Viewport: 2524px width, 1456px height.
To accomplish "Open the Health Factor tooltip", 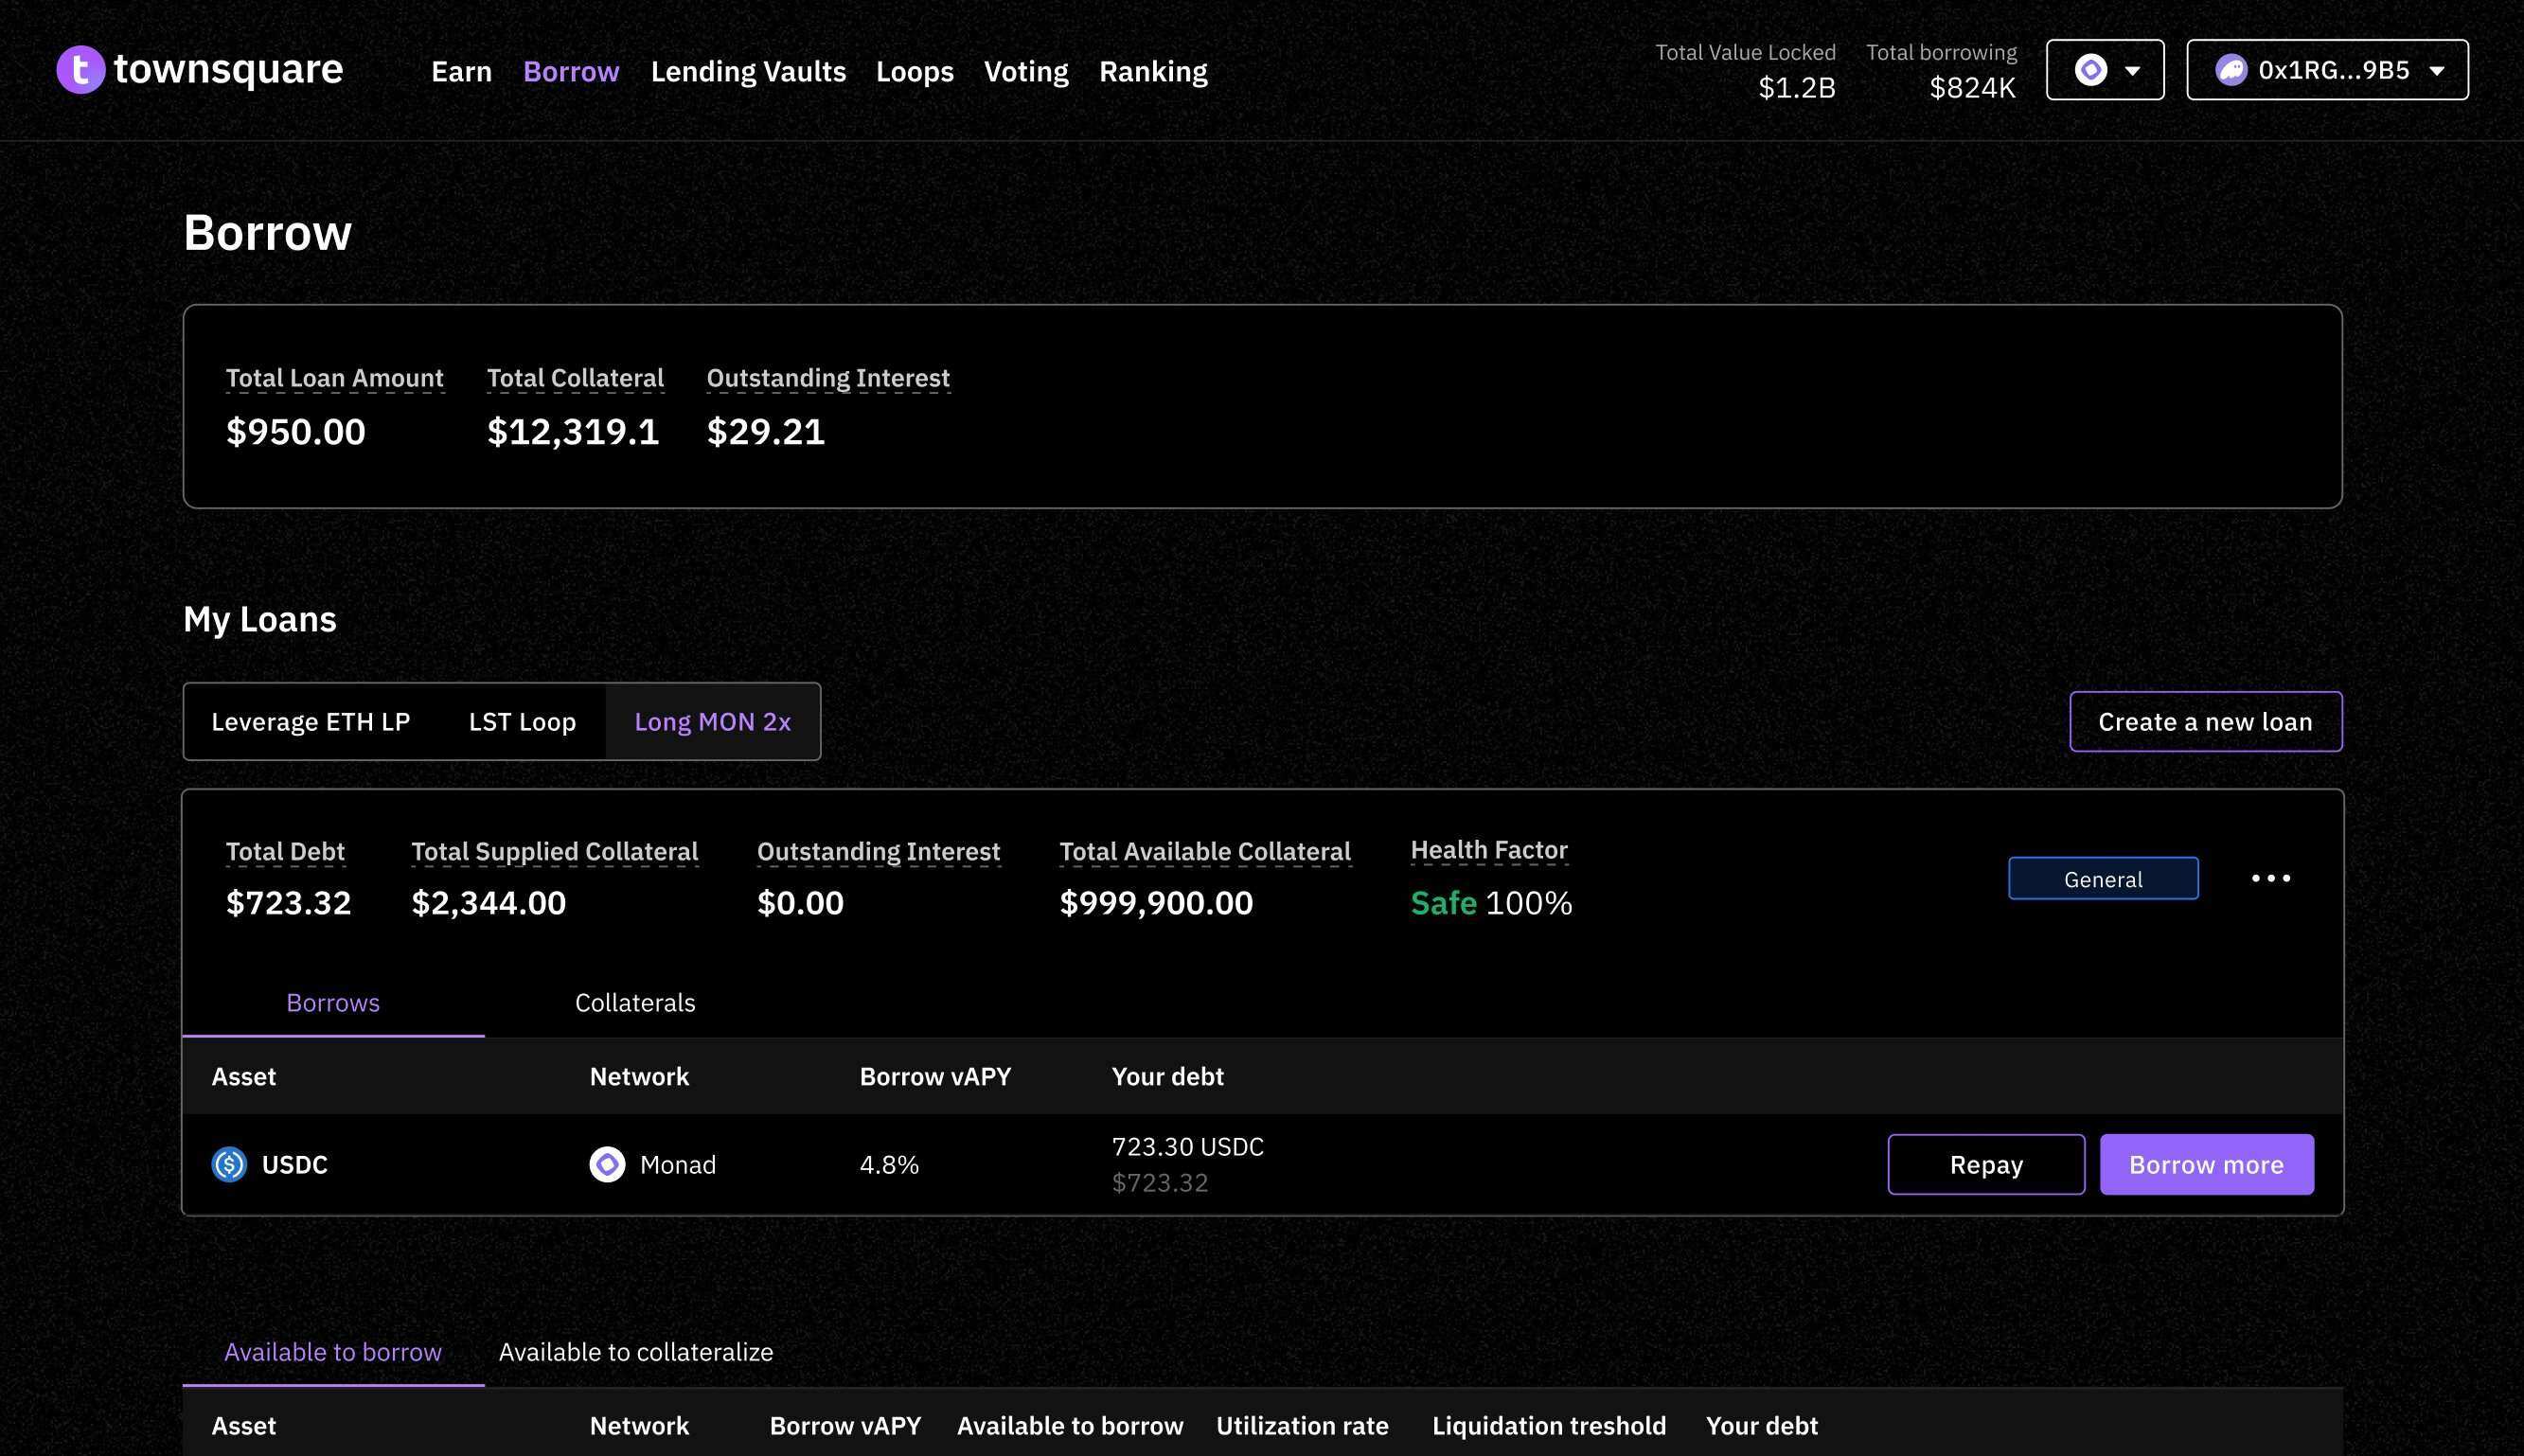I will pyautogui.click(x=1489, y=850).
